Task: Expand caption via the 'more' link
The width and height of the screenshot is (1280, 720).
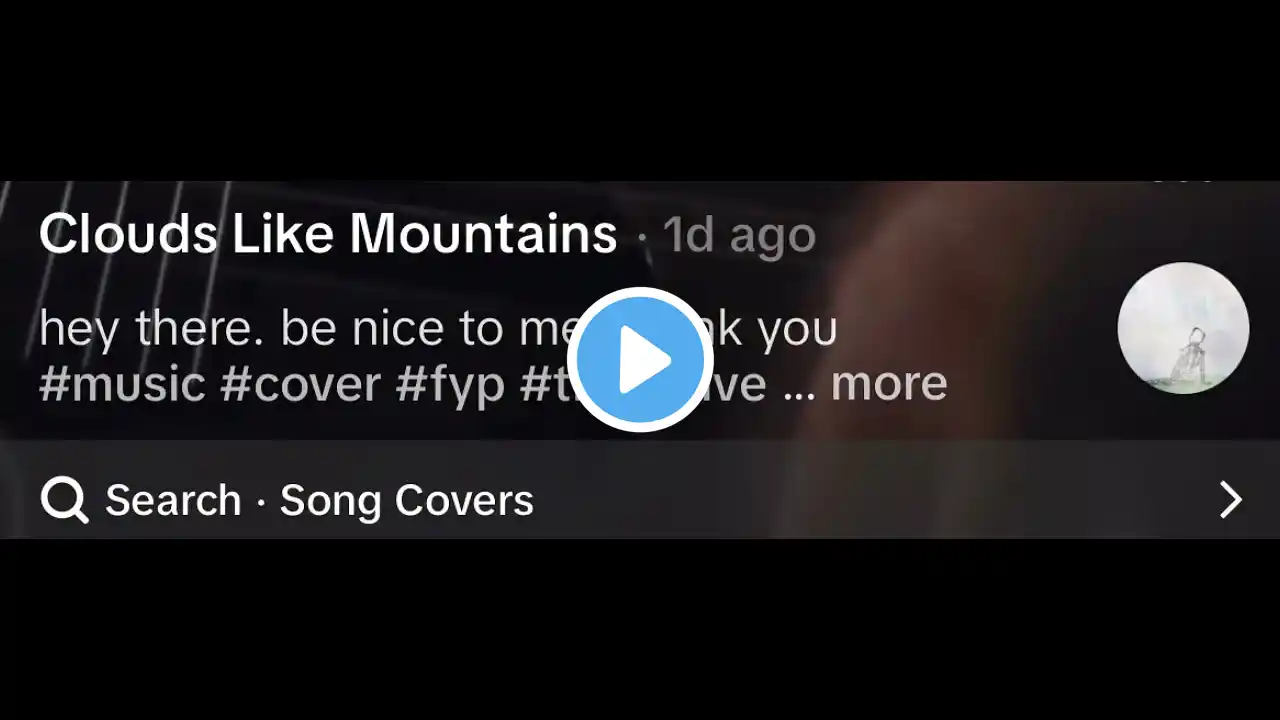Action: pos(889,383)
